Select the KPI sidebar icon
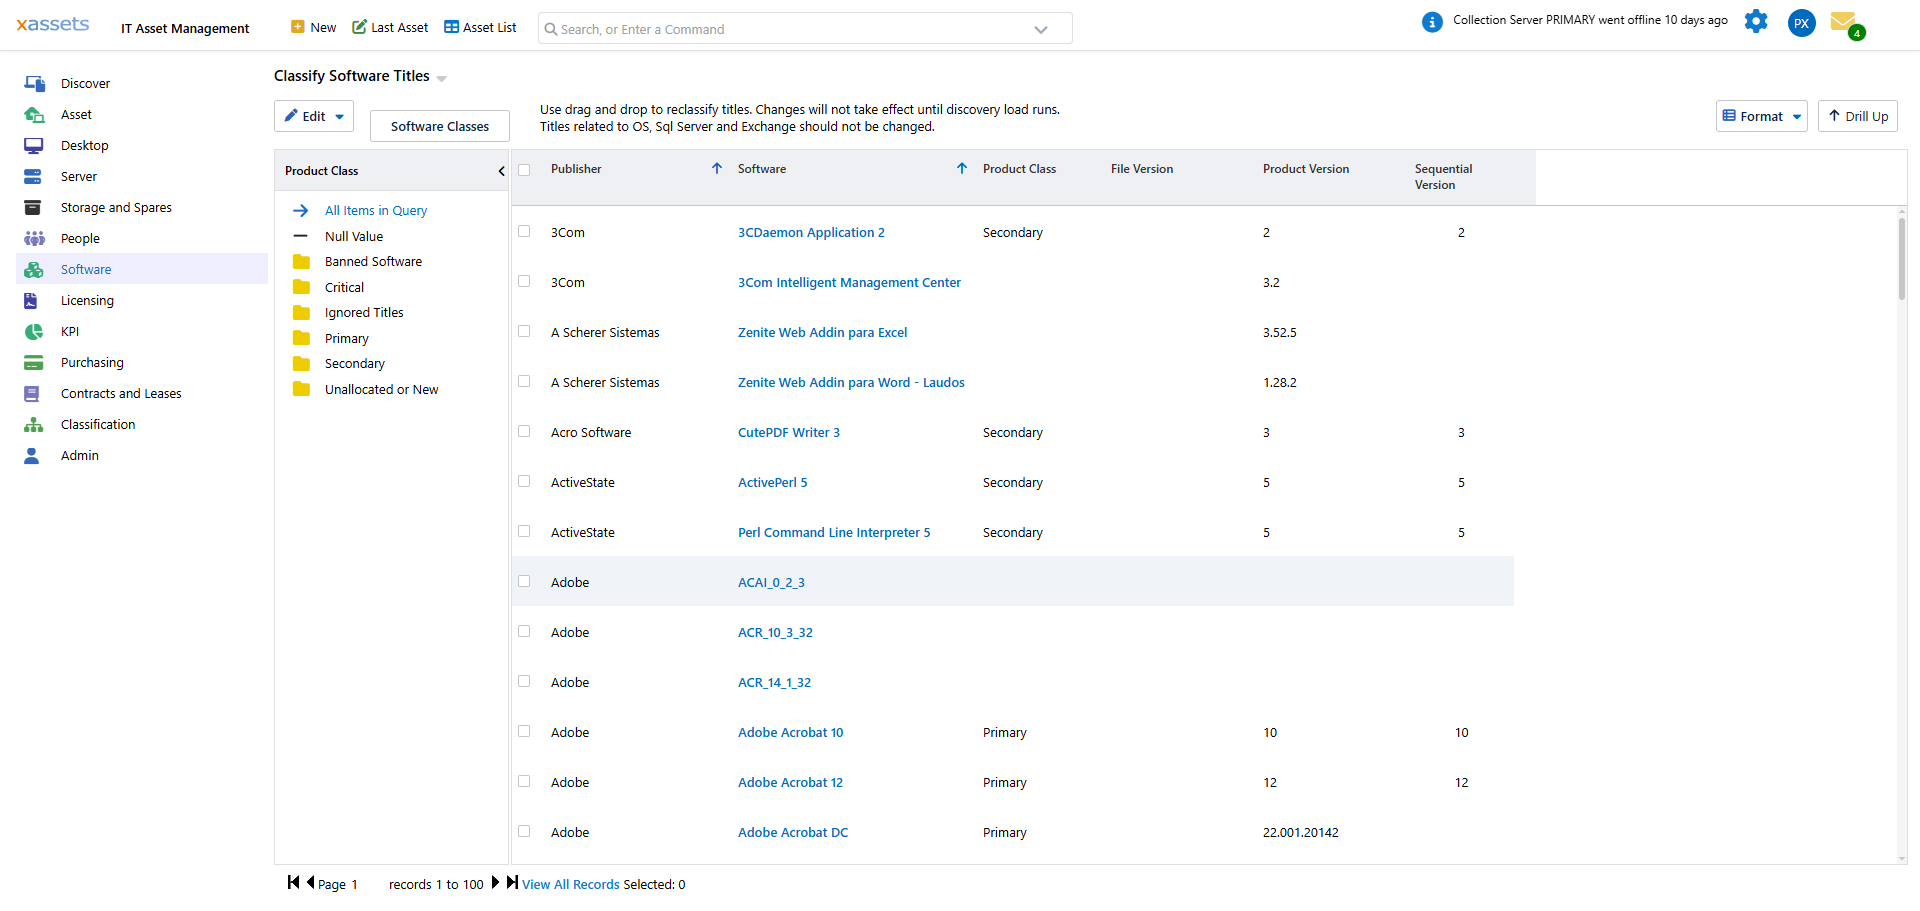Screen dimensions: 1920x911 (x=34, y=331)
